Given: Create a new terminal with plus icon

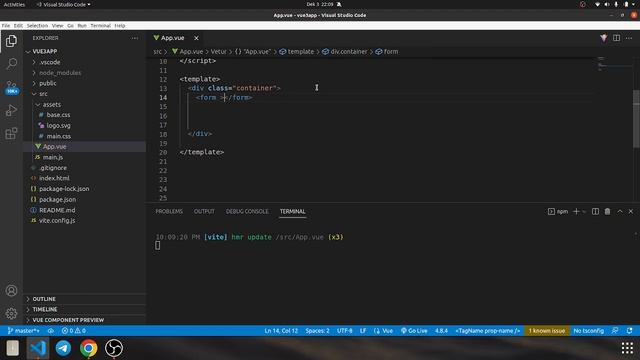Looking at the screenshot, I should coord(576,211).
